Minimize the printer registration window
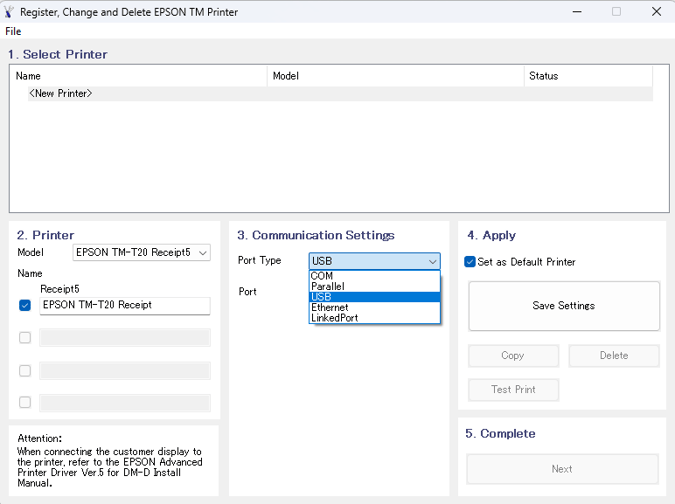 click(577, 12)
